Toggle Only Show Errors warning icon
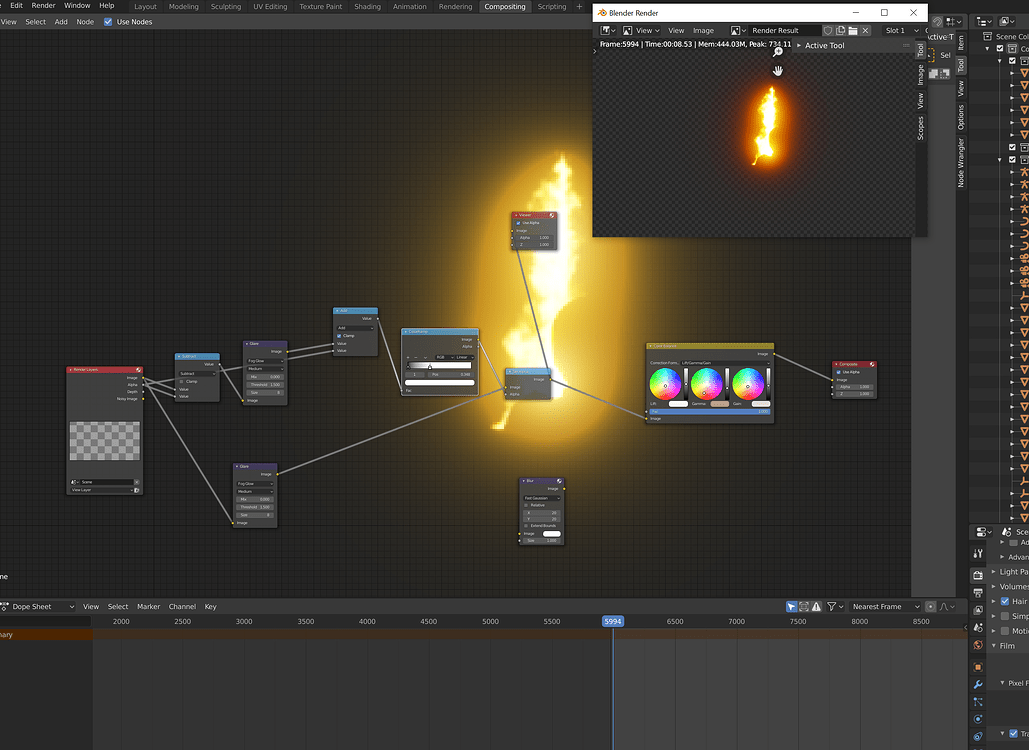The width and height of the screenshot is (1029, 750). (816, 606)
